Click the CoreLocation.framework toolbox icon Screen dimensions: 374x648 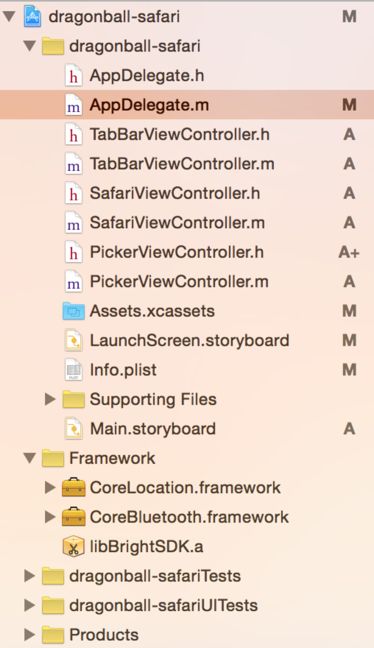point(74,488)
